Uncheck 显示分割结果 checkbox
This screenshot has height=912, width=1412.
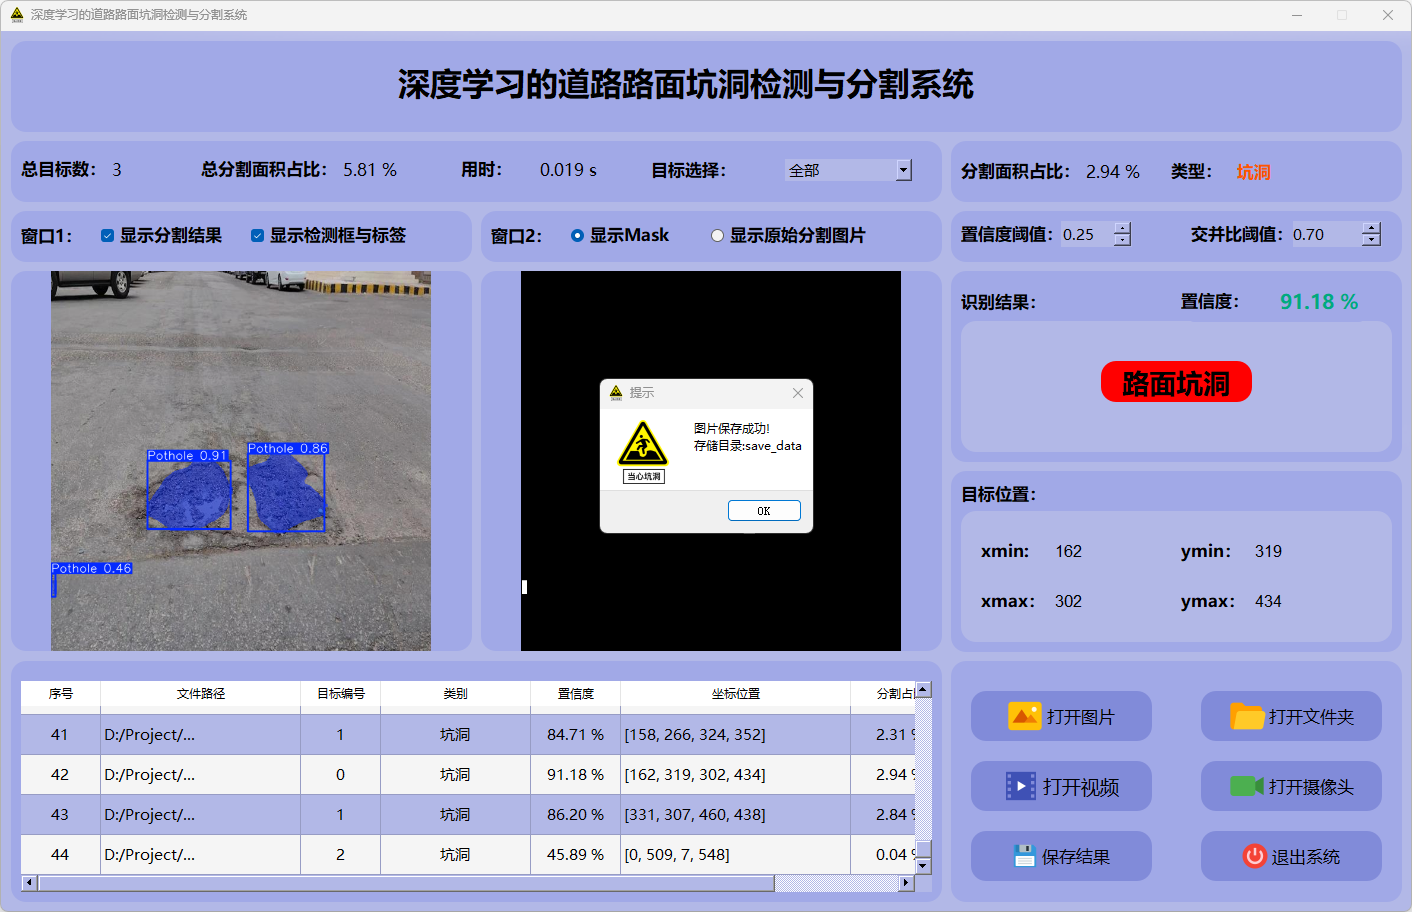click(107, 236)
